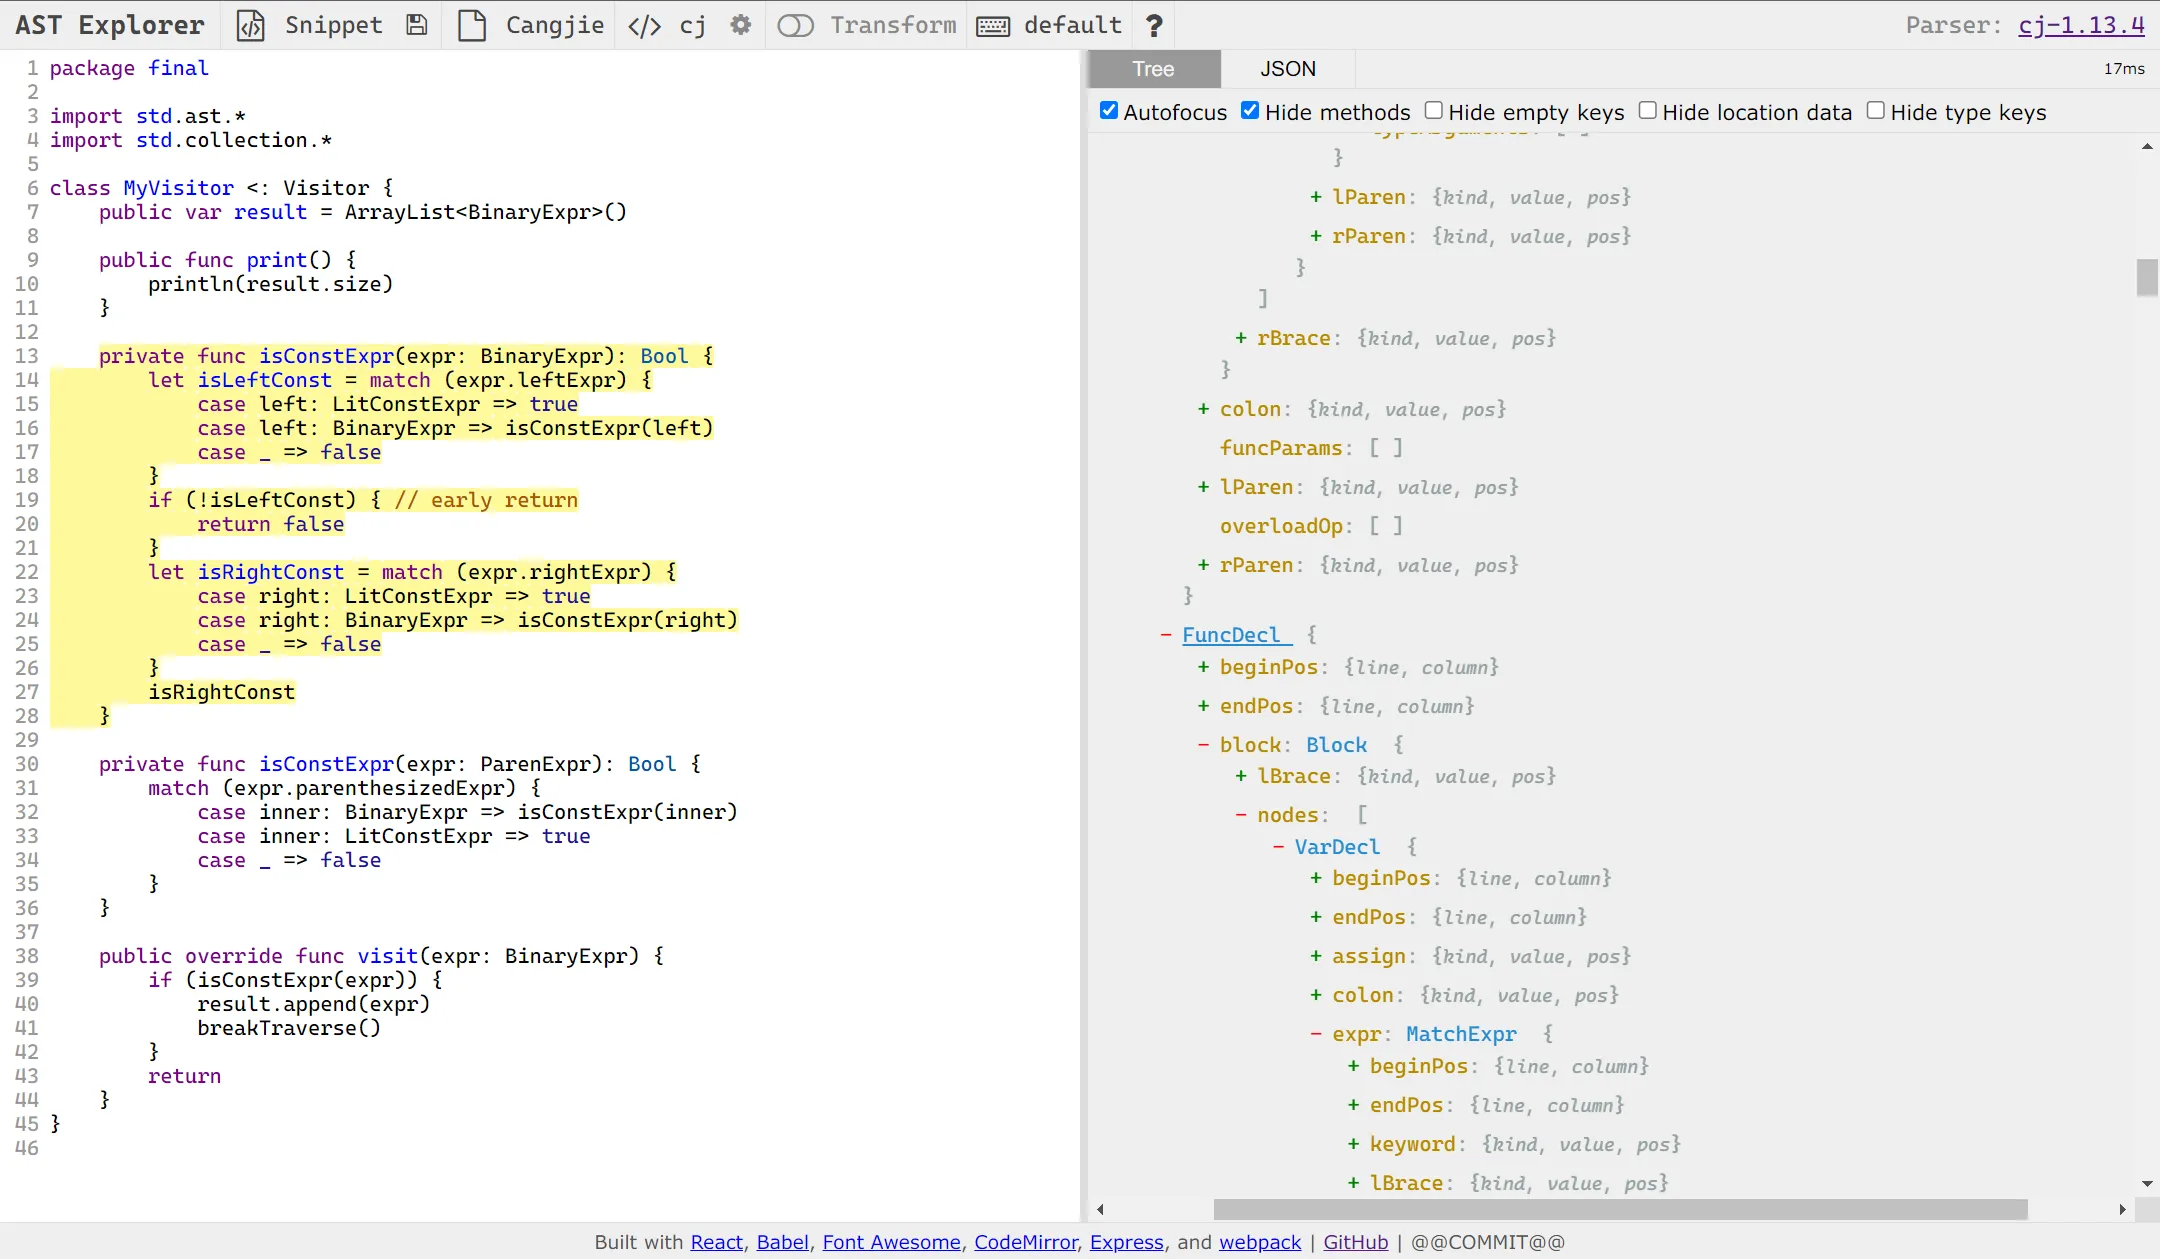Viewport: 2160px width, 1259px height.
Task: Click the Cangjie language document icon
Action: click(x=471, y=25)
